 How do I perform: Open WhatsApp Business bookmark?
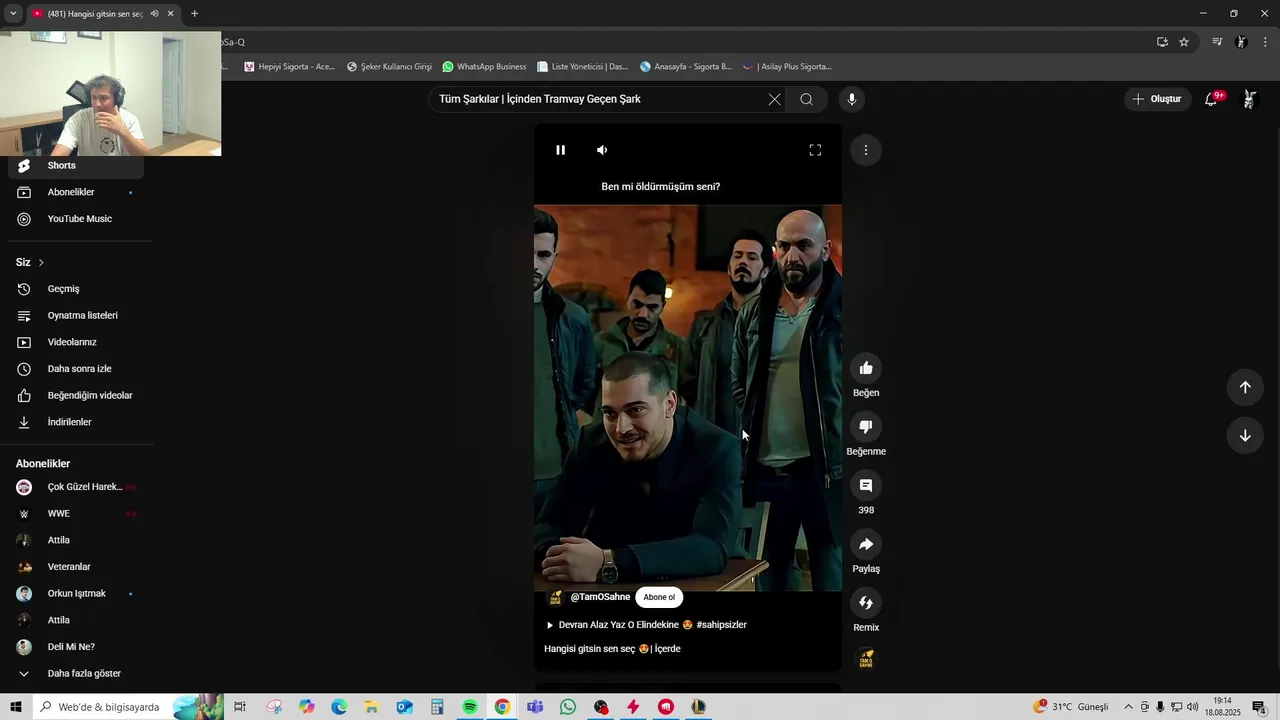pyautogui.click(x=484, y=67)
